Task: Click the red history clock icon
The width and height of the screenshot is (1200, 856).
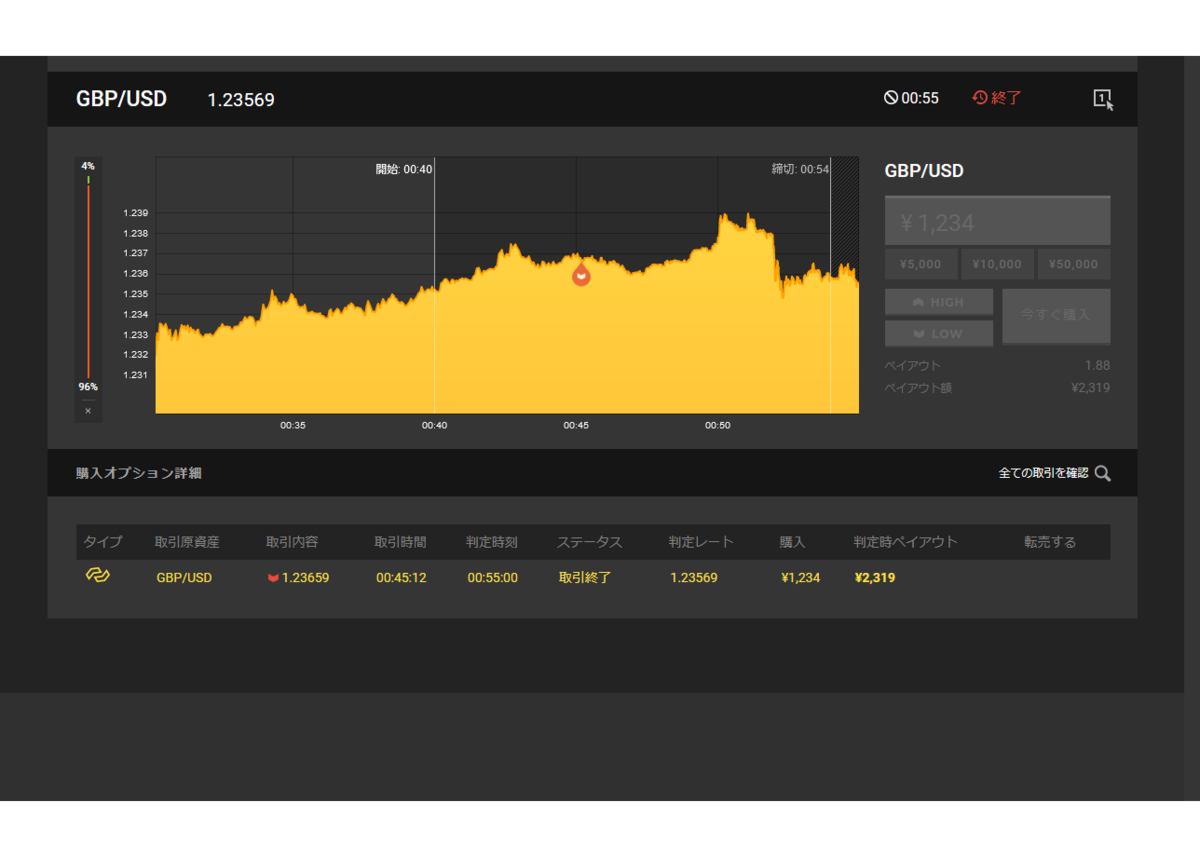Action: click(980, 98)
